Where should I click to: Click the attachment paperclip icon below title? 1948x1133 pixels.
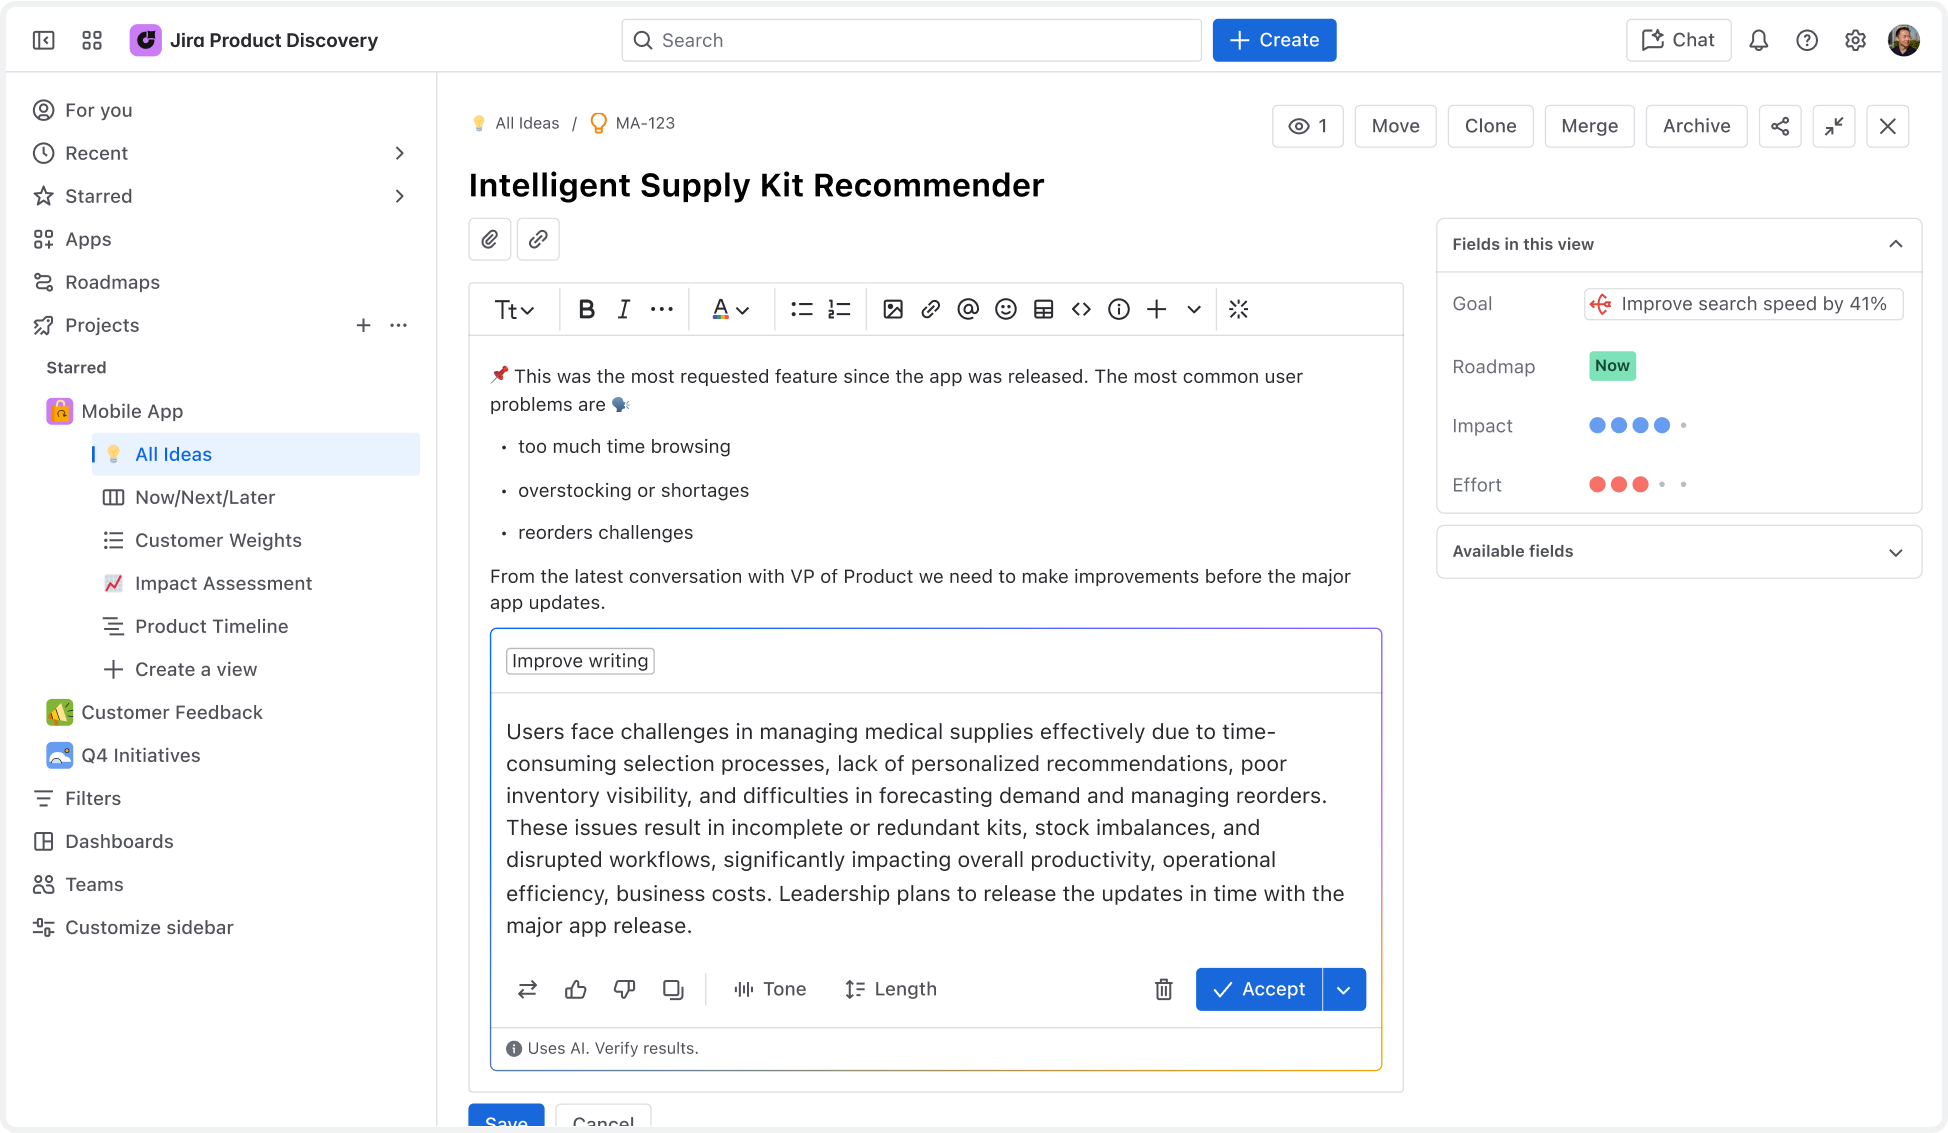pos(490,239)
